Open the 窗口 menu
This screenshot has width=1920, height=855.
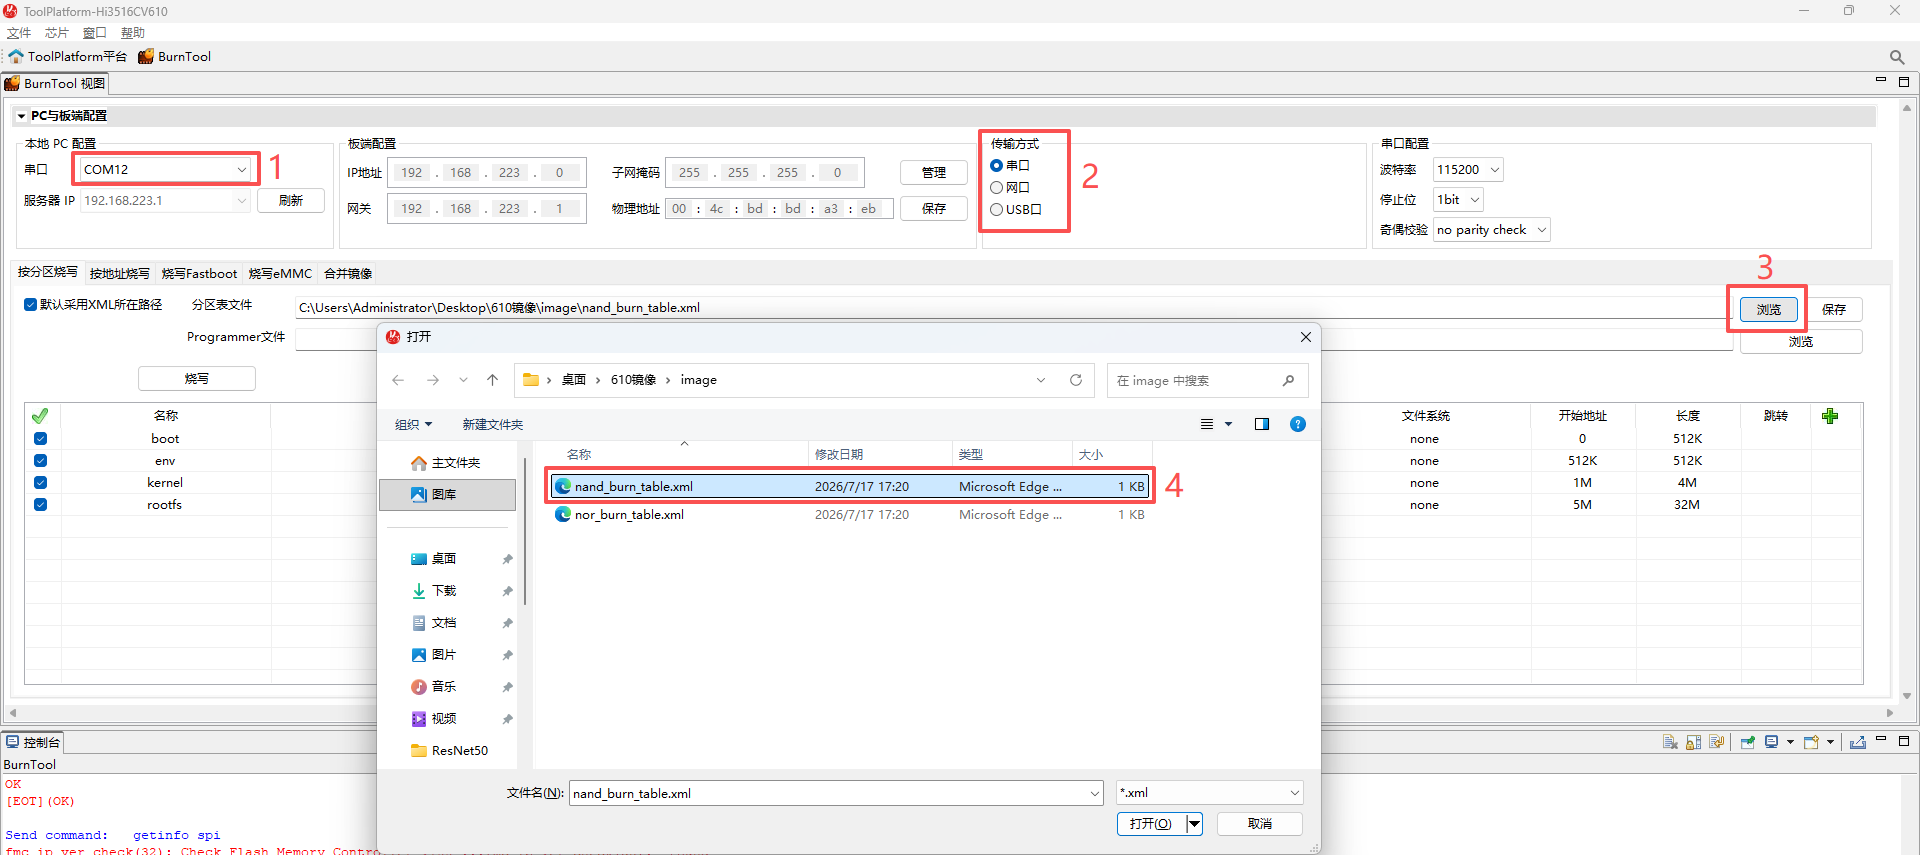[94, 33]
